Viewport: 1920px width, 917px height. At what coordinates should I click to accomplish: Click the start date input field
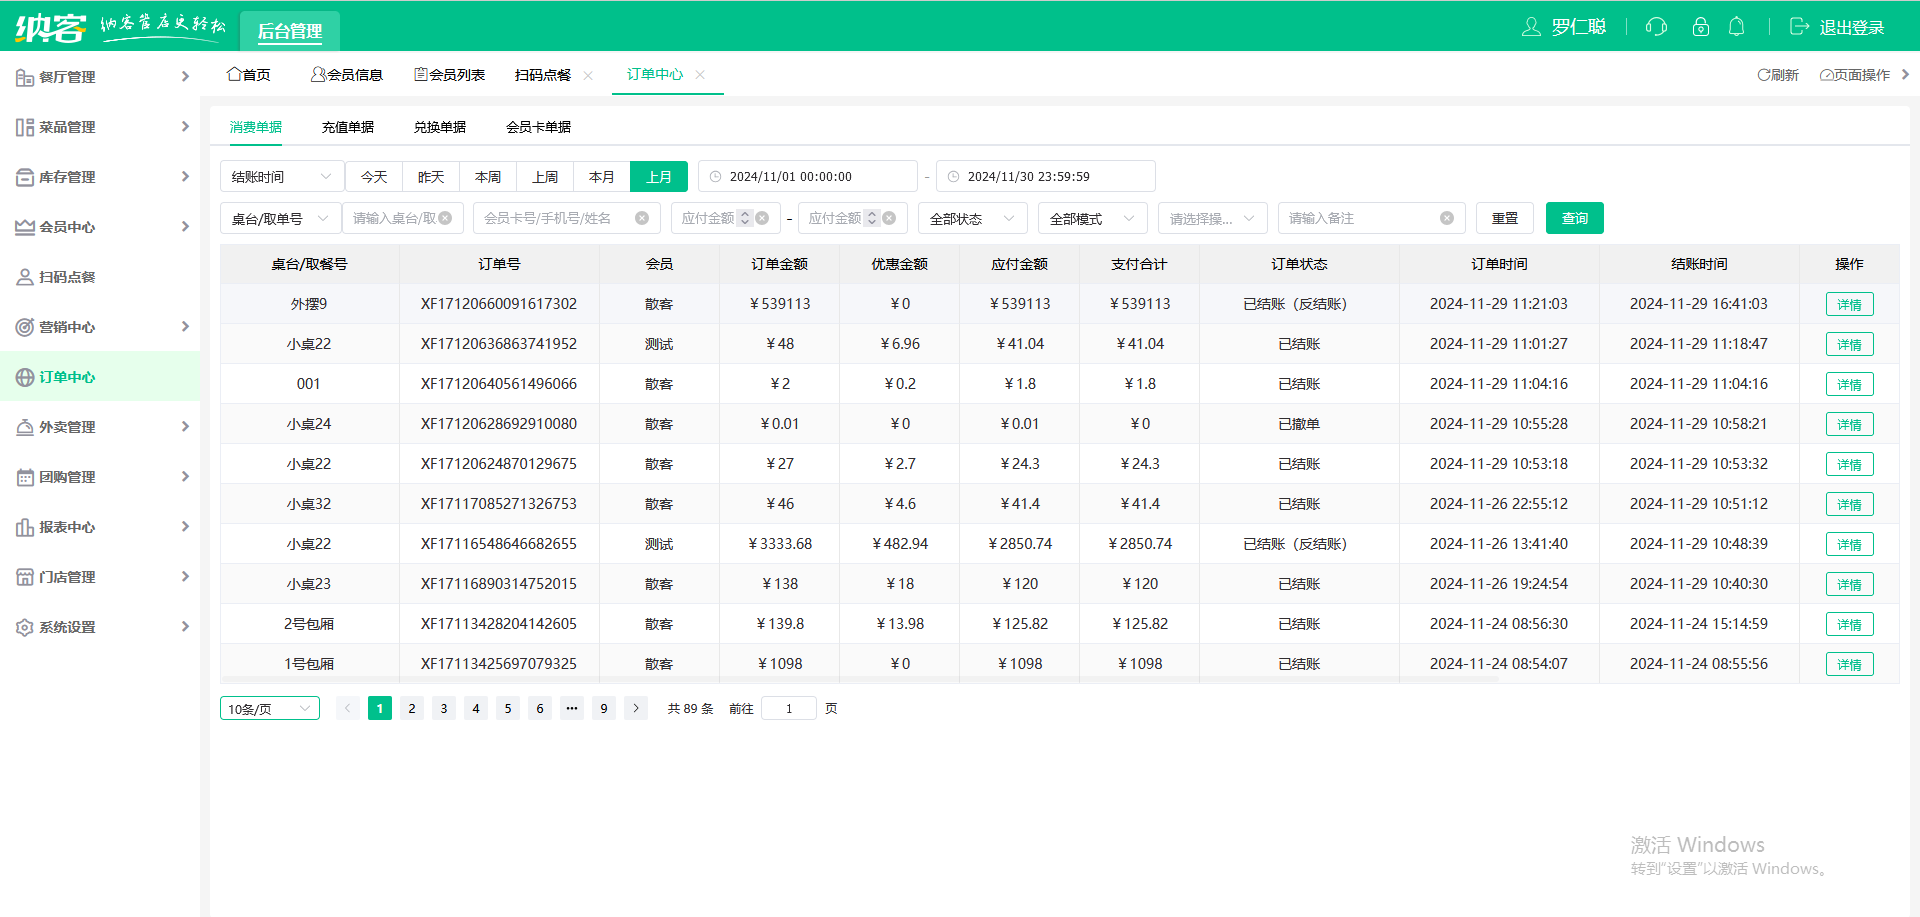coord(808,177)
